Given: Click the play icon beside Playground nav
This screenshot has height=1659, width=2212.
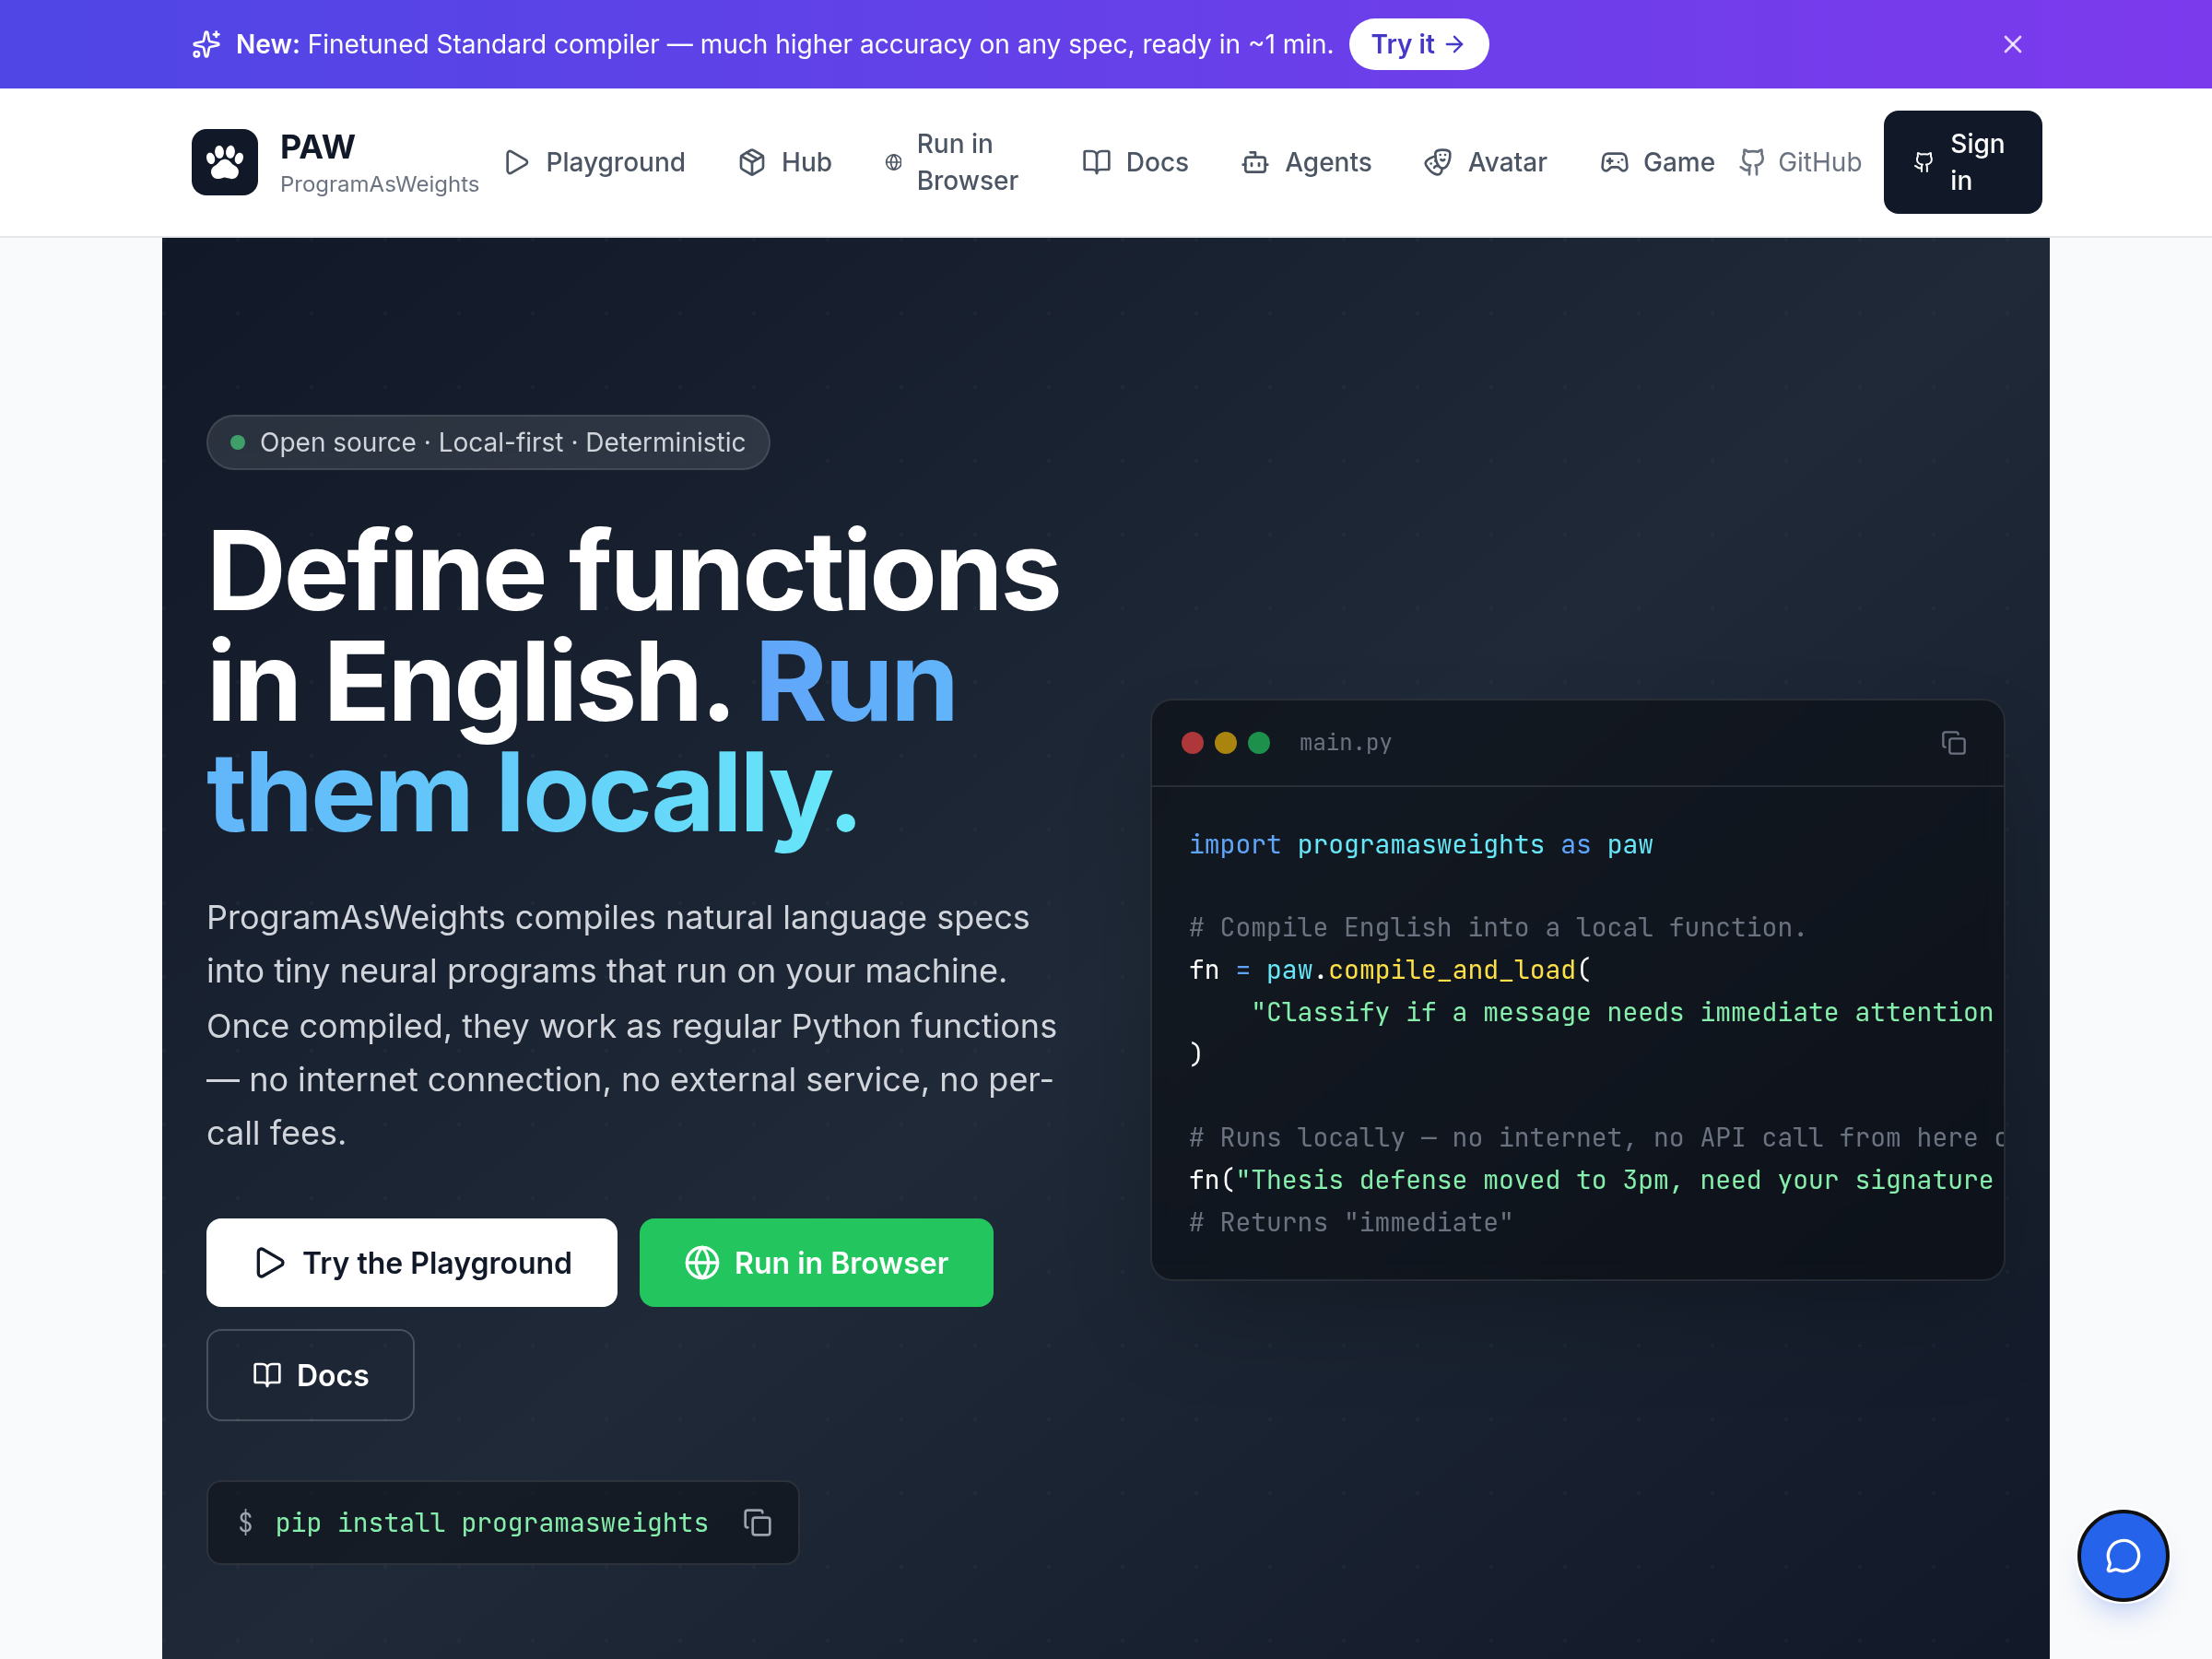Looking at the screenshot, I should pyautogui.click(x=517, y=162).
